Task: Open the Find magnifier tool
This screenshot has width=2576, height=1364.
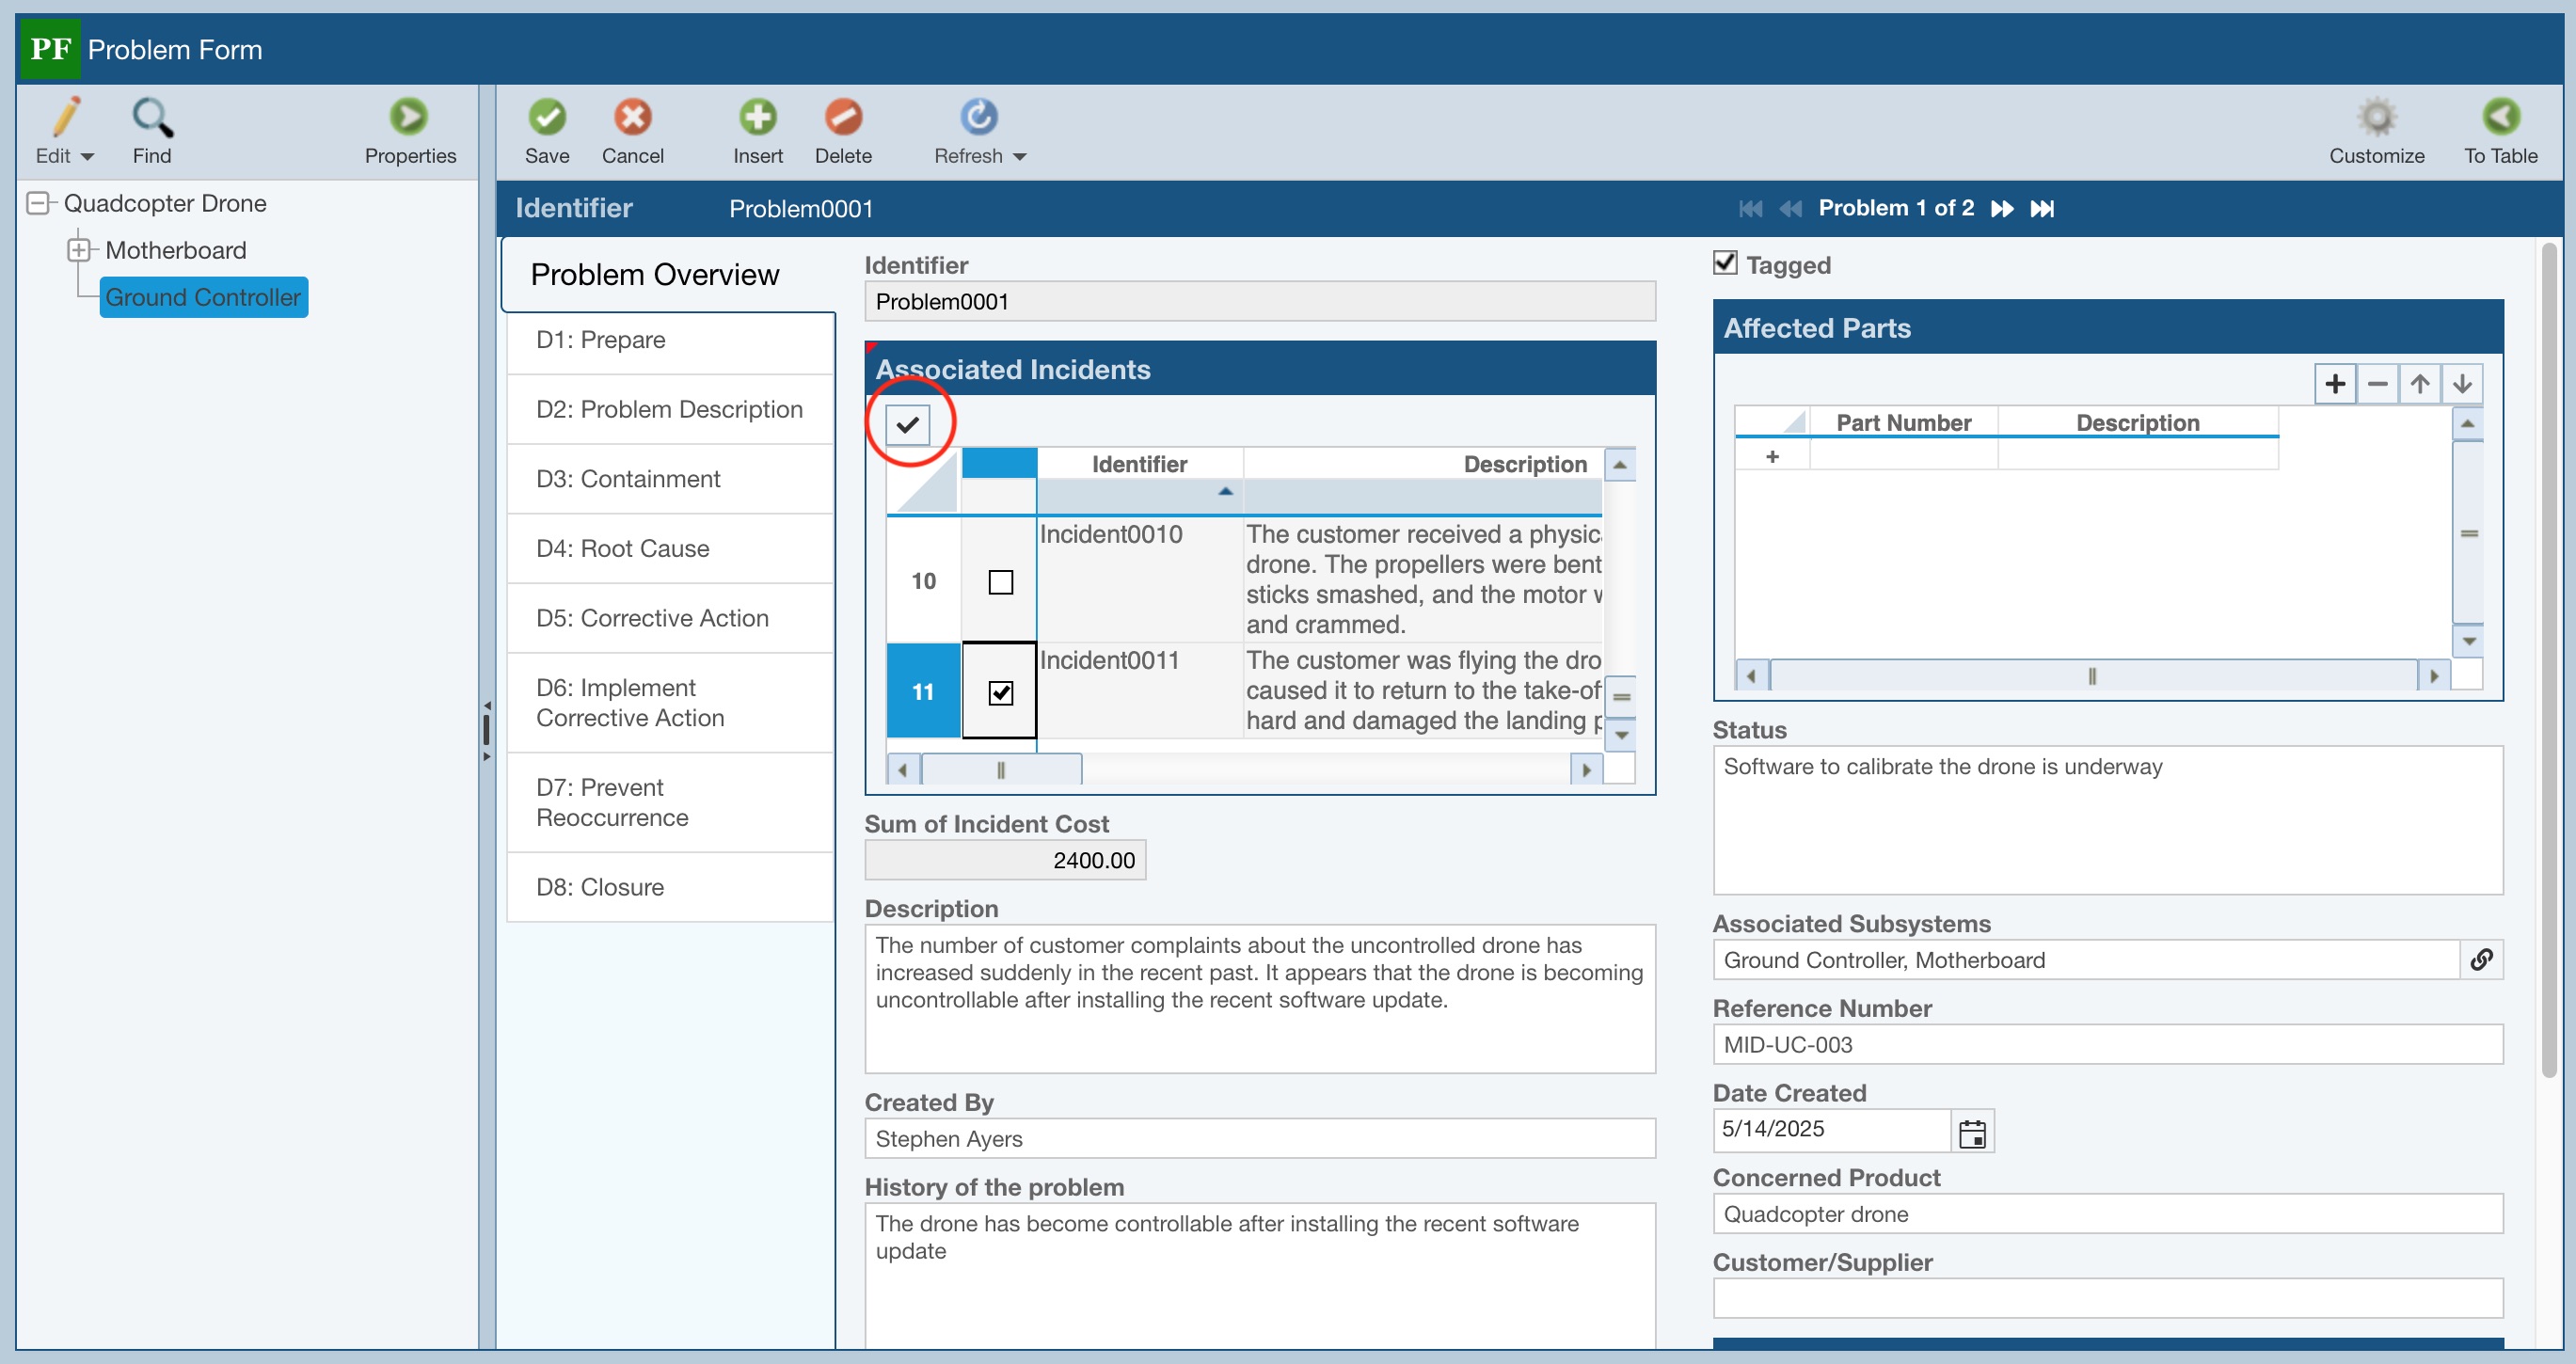Action: pyautogui.click(x=152, y=118)
